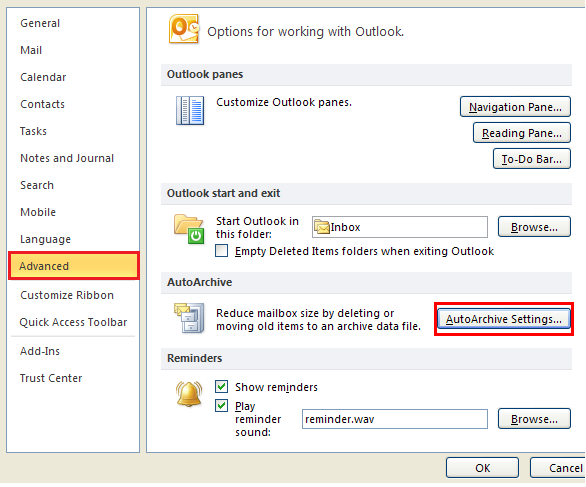Click the To-Do Bar button

click(531, 159)
